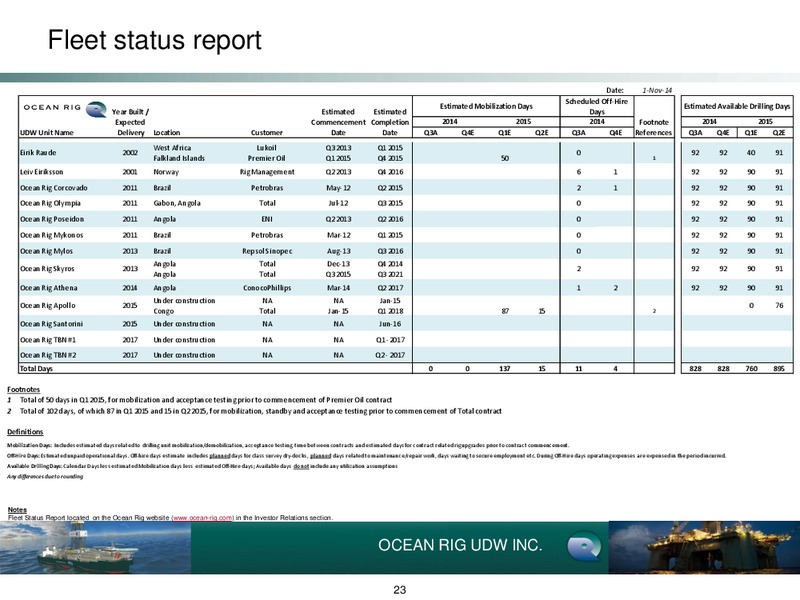Select 'Estimated Mobilization Days' header
Screen dimensions: 800x600
click(486, 106)
